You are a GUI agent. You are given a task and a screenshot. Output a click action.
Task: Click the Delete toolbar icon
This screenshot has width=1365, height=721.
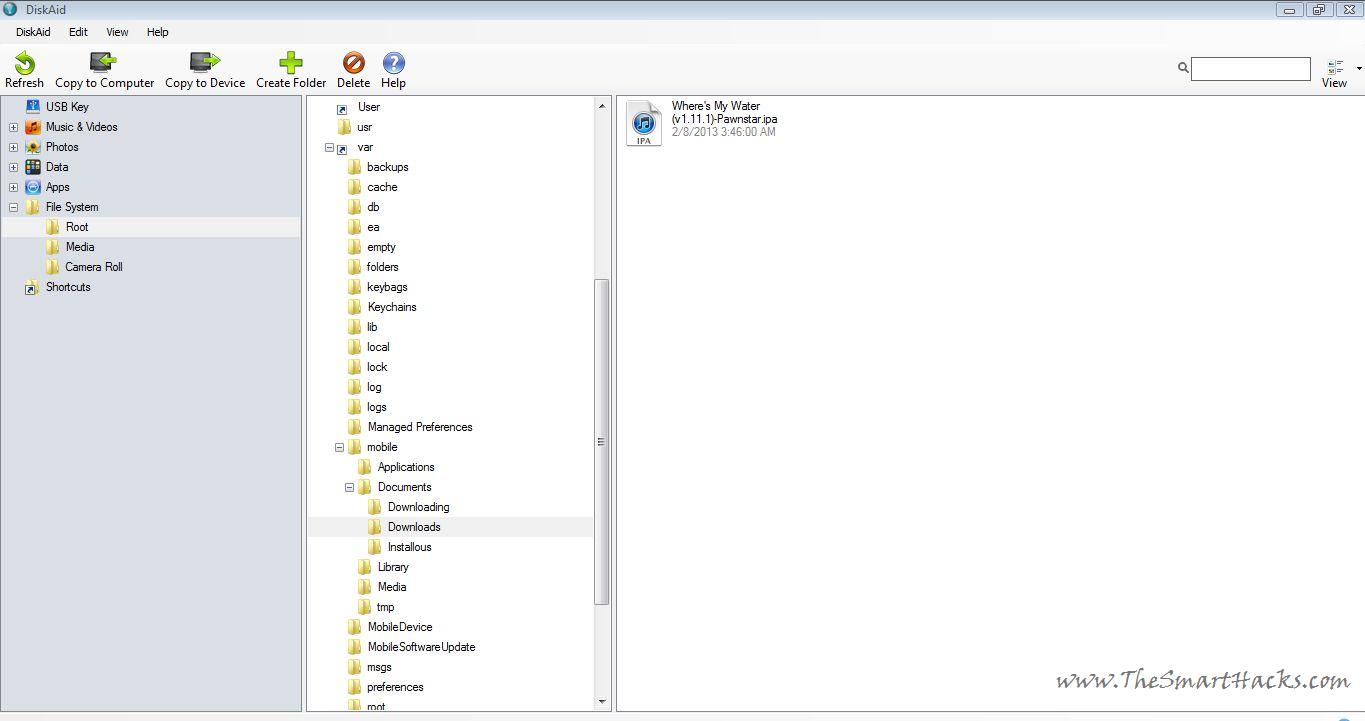pos(353,64)
